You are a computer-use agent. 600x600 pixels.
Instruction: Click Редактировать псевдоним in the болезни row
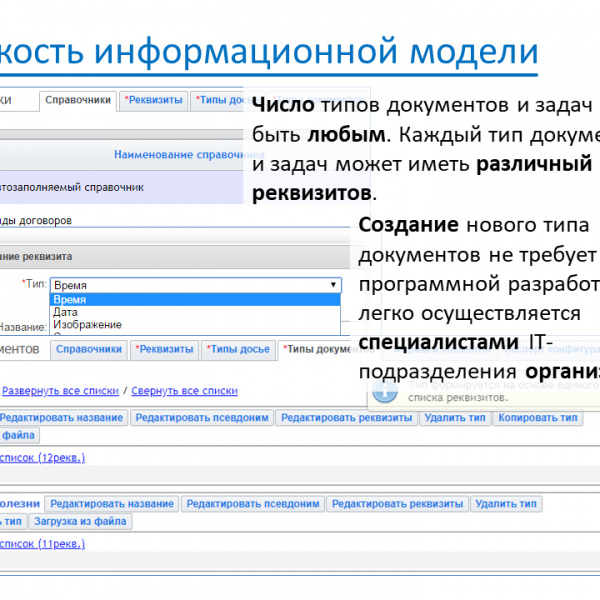coord(255,504)
